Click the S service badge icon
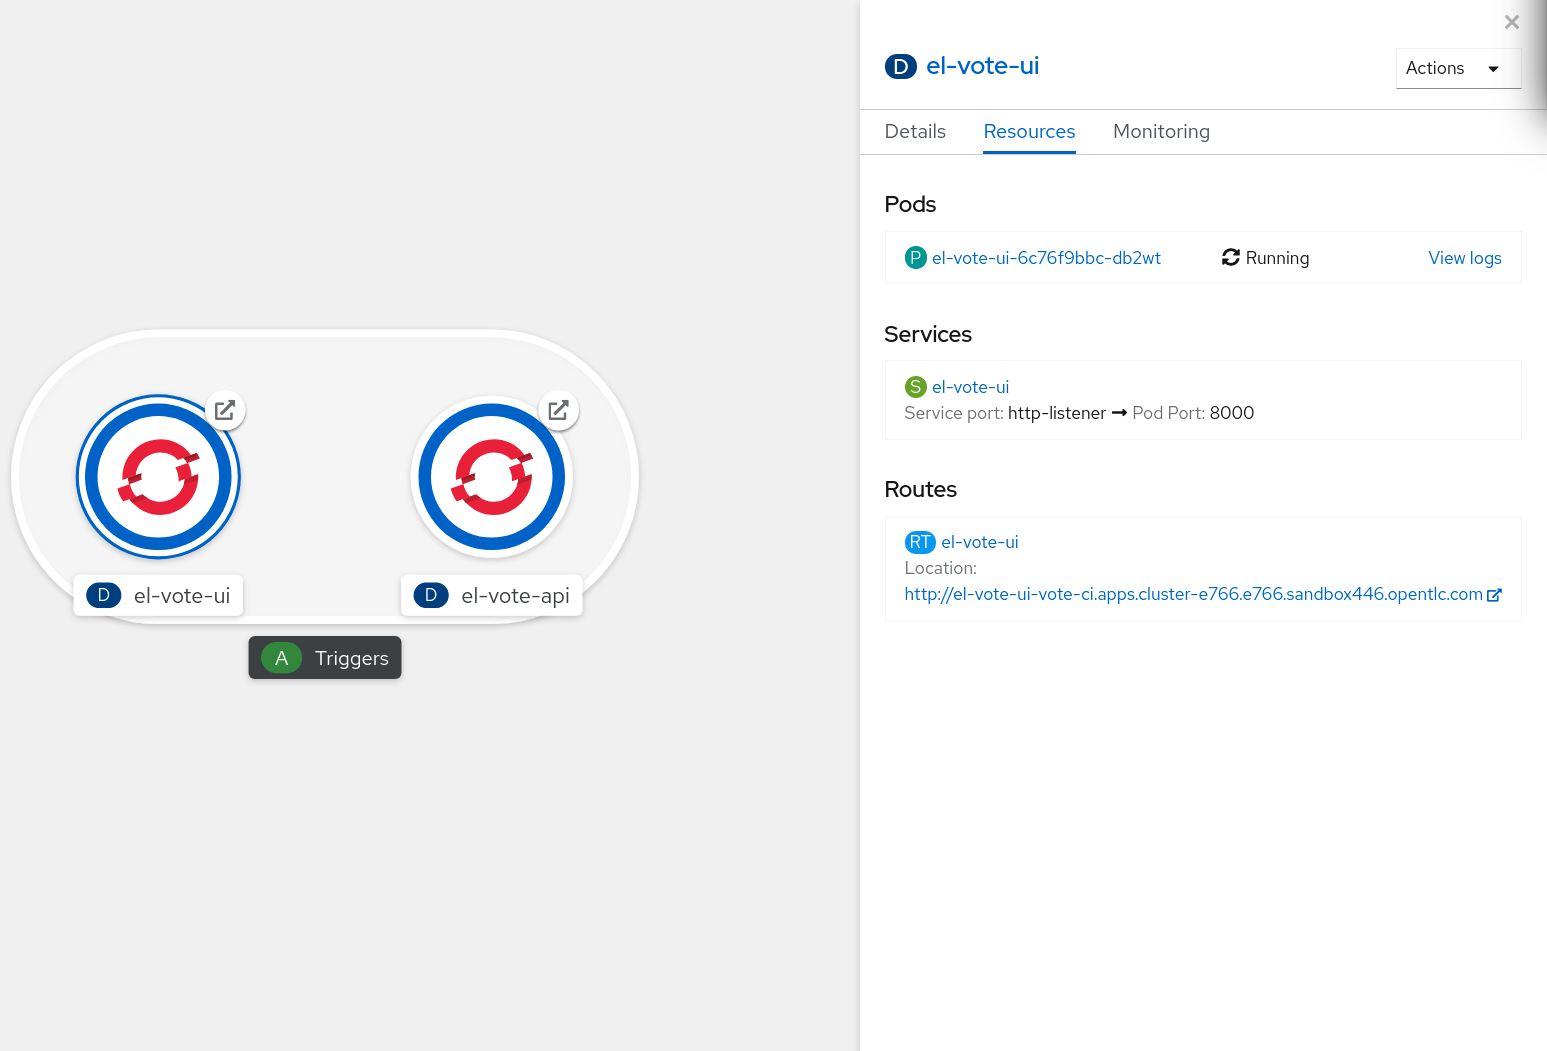1547x1051 pixels. pos(916,387)
